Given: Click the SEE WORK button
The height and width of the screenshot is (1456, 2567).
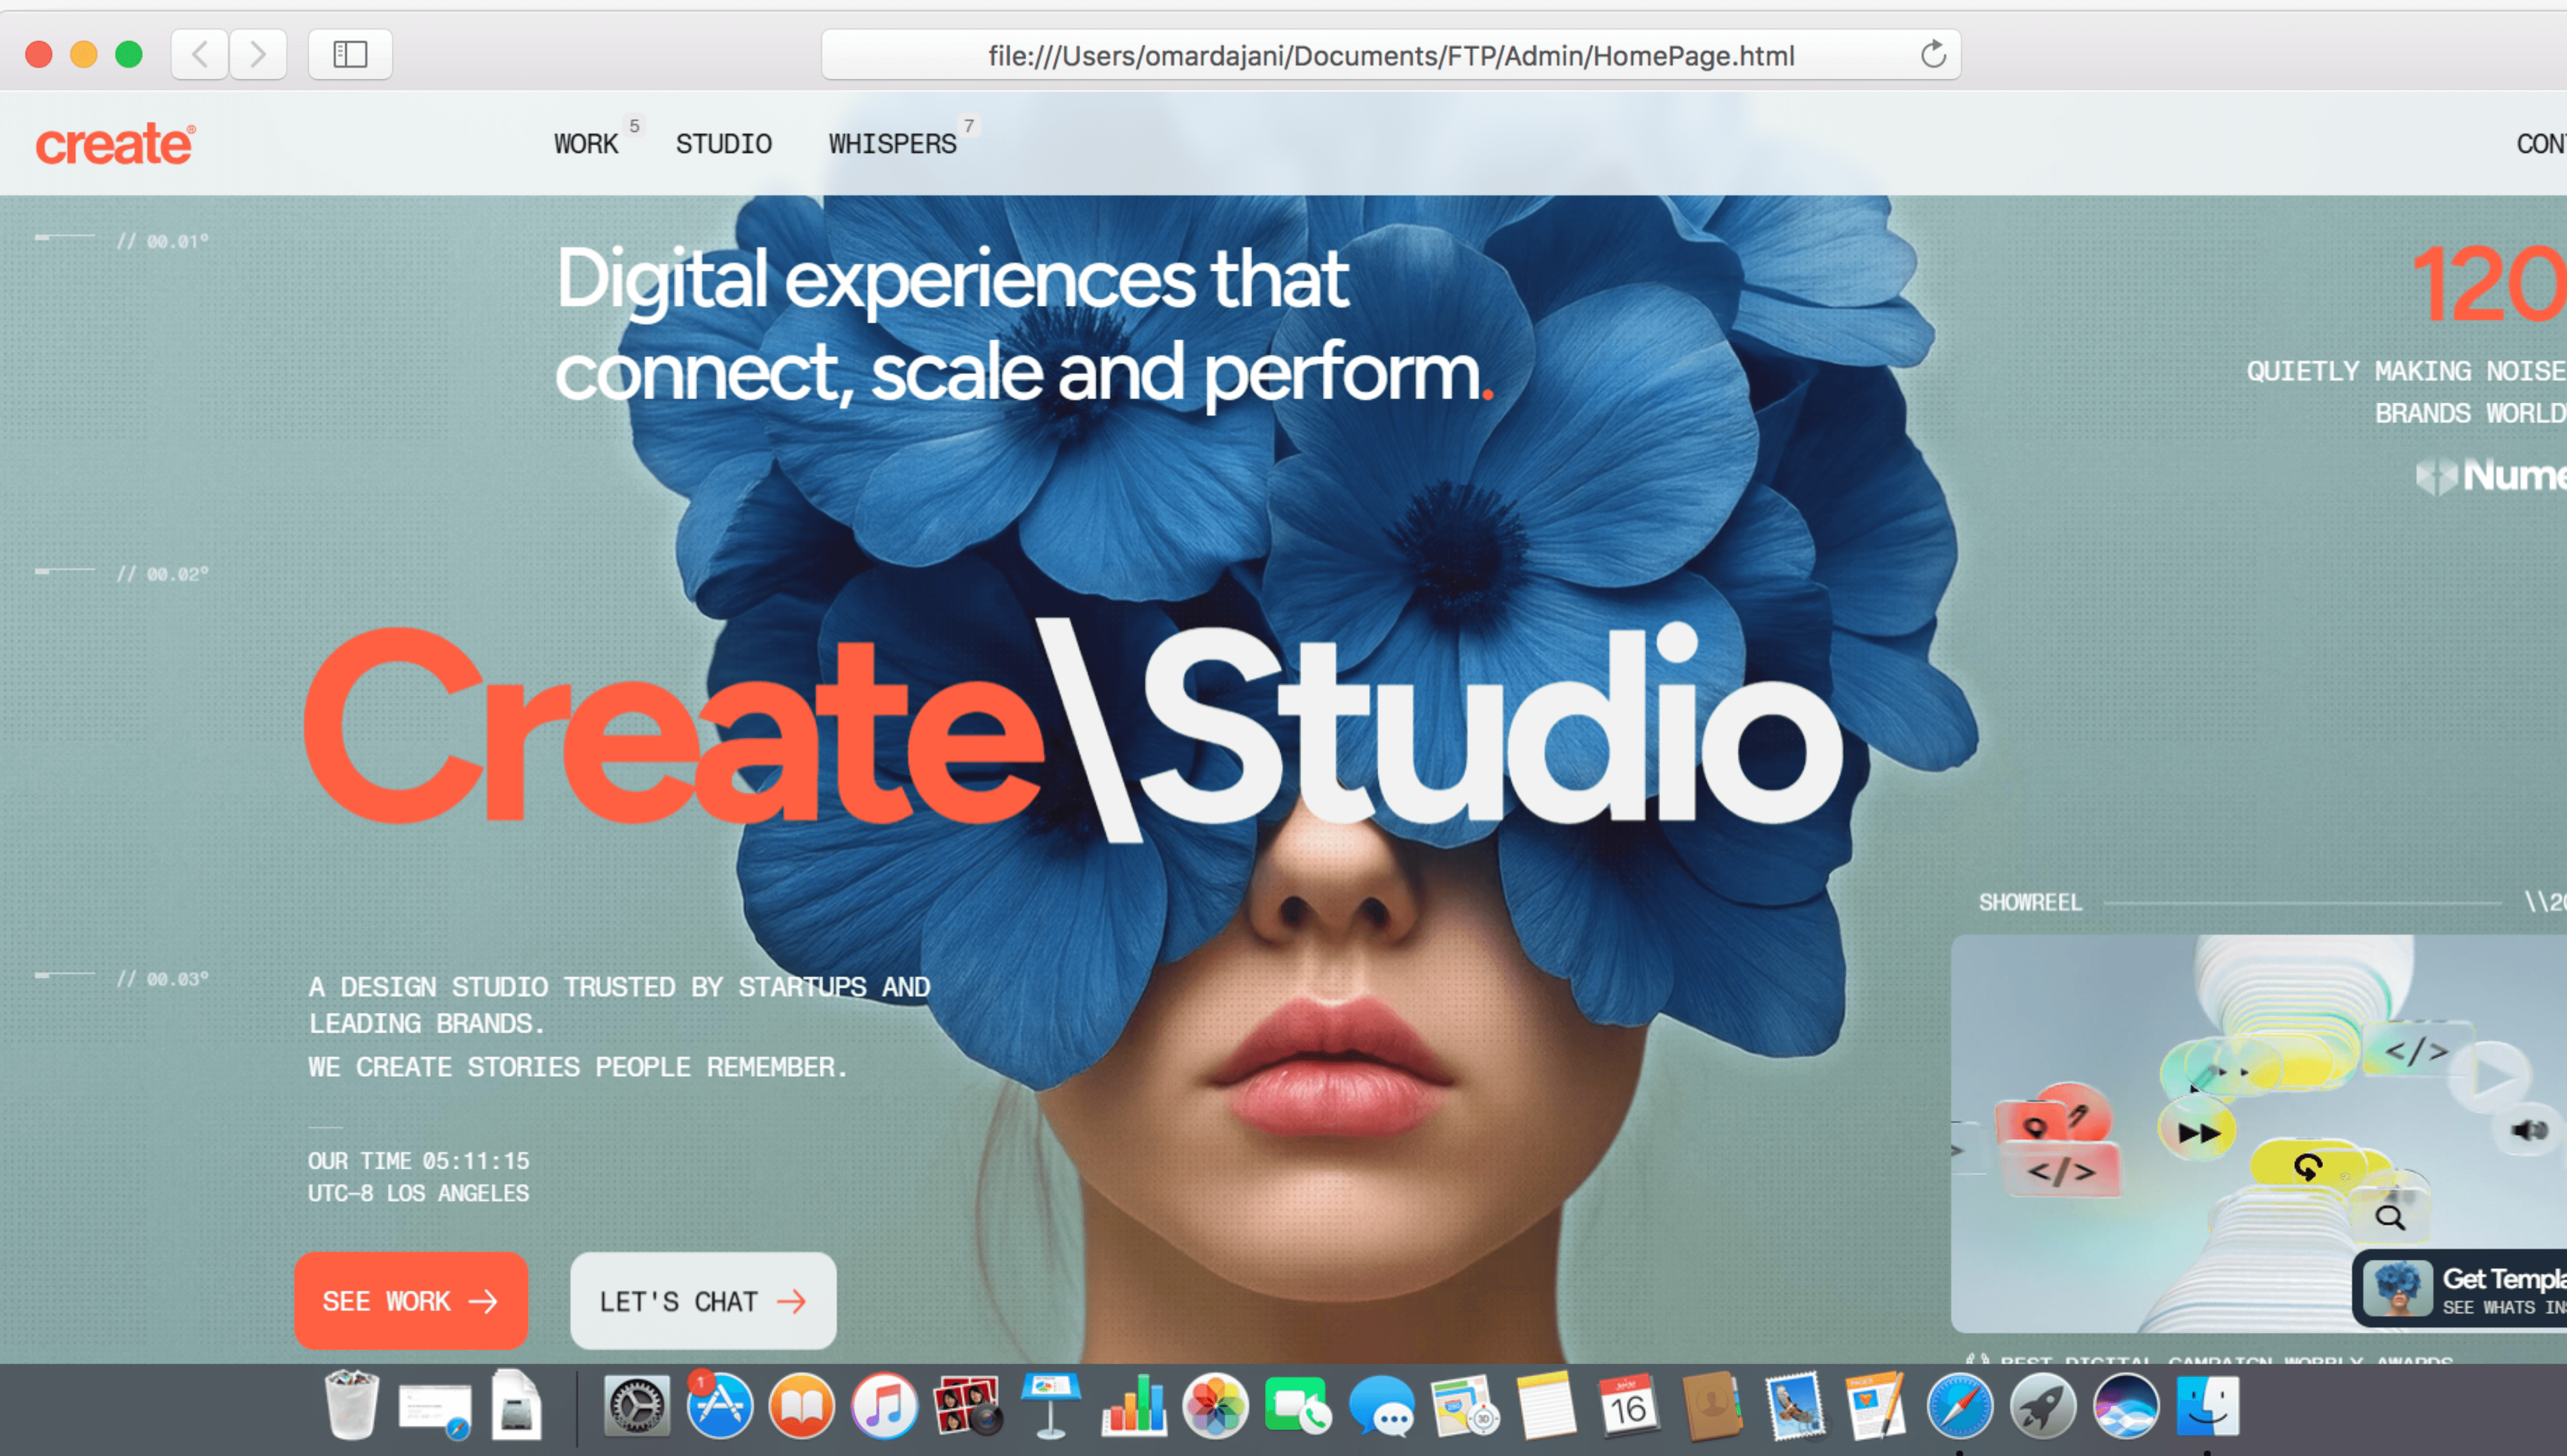Looking at the screenshot, I should [x=410, y=1300].
